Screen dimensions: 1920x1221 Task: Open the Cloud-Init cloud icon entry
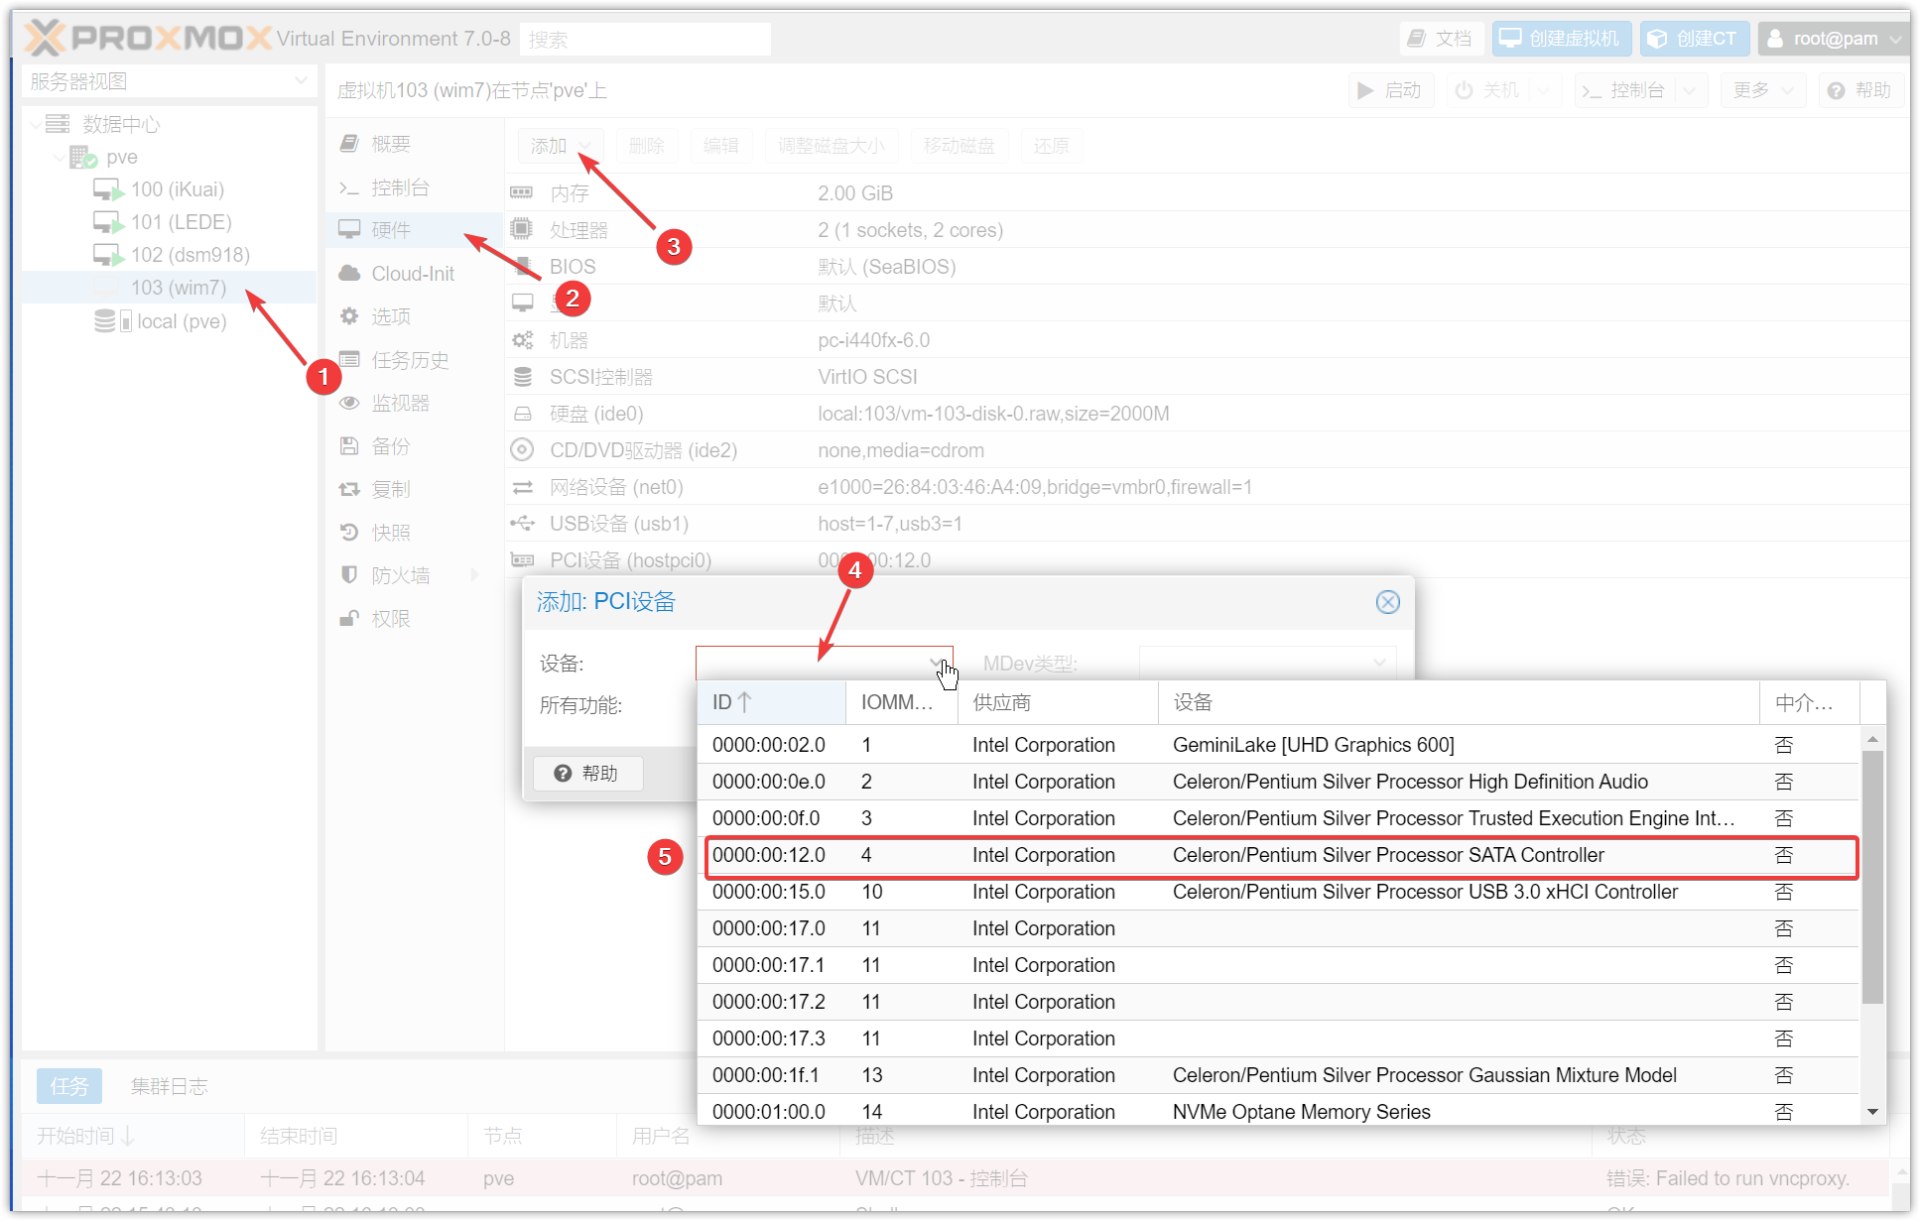point(349,273)
